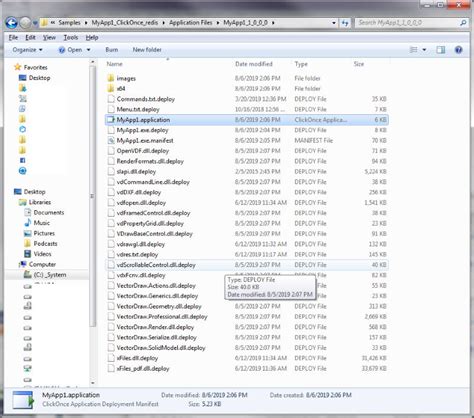Image resolution: width=474 pixels, height=418 pixels.
Task: Expand the arrow after Application Files in path
Action: coord(218,23)
